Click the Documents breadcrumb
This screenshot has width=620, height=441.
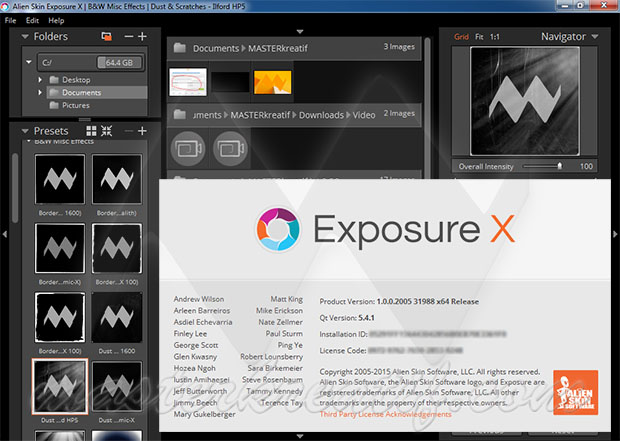[x=216, y=48]
